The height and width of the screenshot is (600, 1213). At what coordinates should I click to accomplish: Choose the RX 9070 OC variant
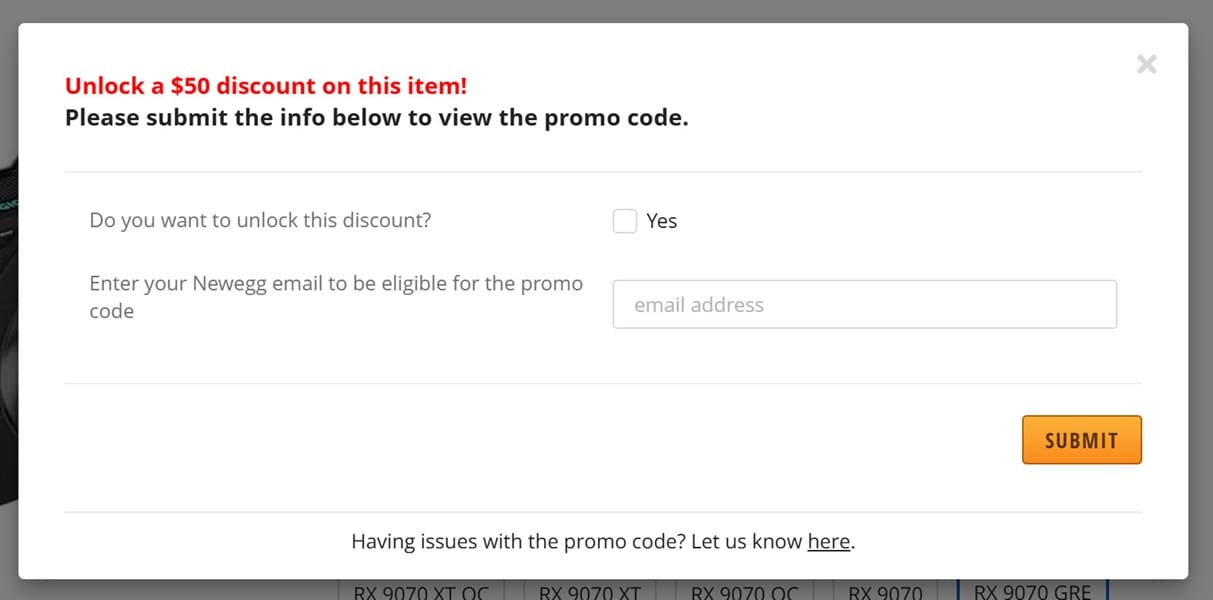point(745,590)
